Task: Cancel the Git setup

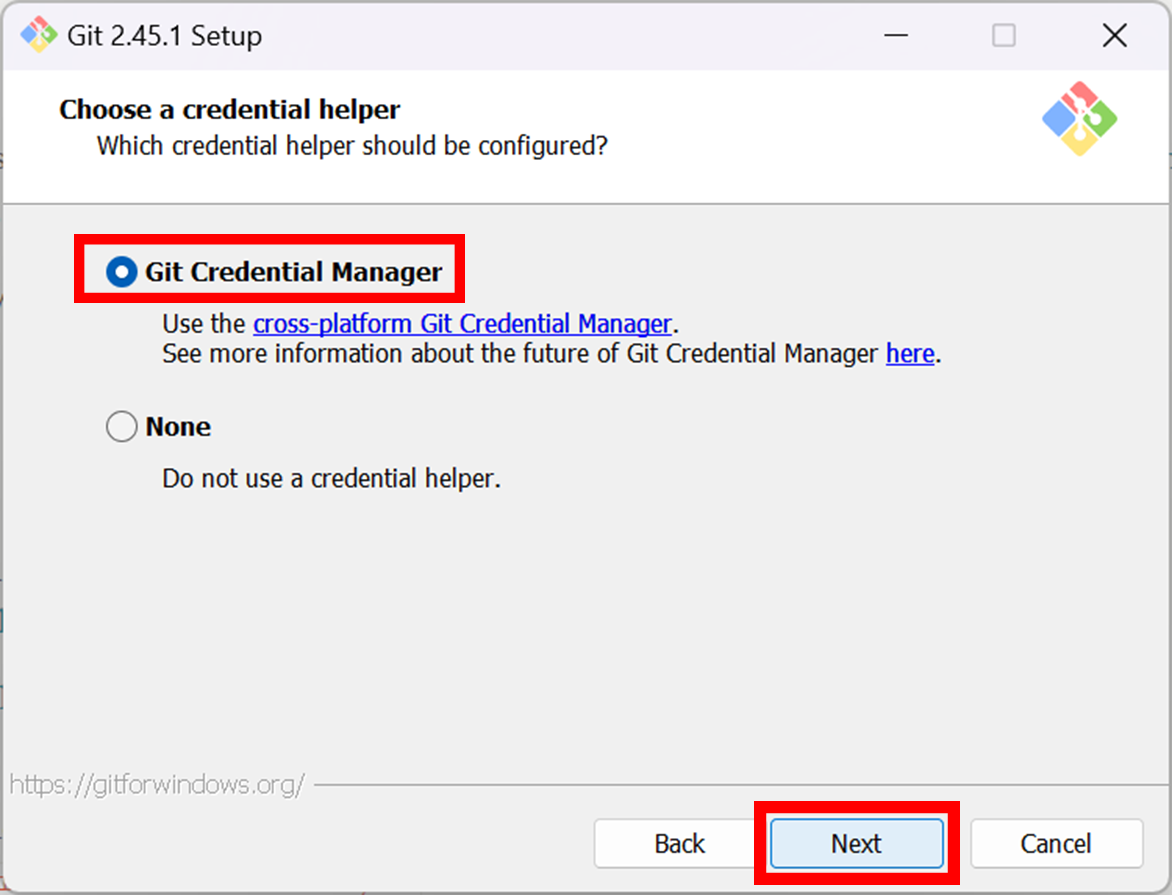Action: pos(1056,843)
